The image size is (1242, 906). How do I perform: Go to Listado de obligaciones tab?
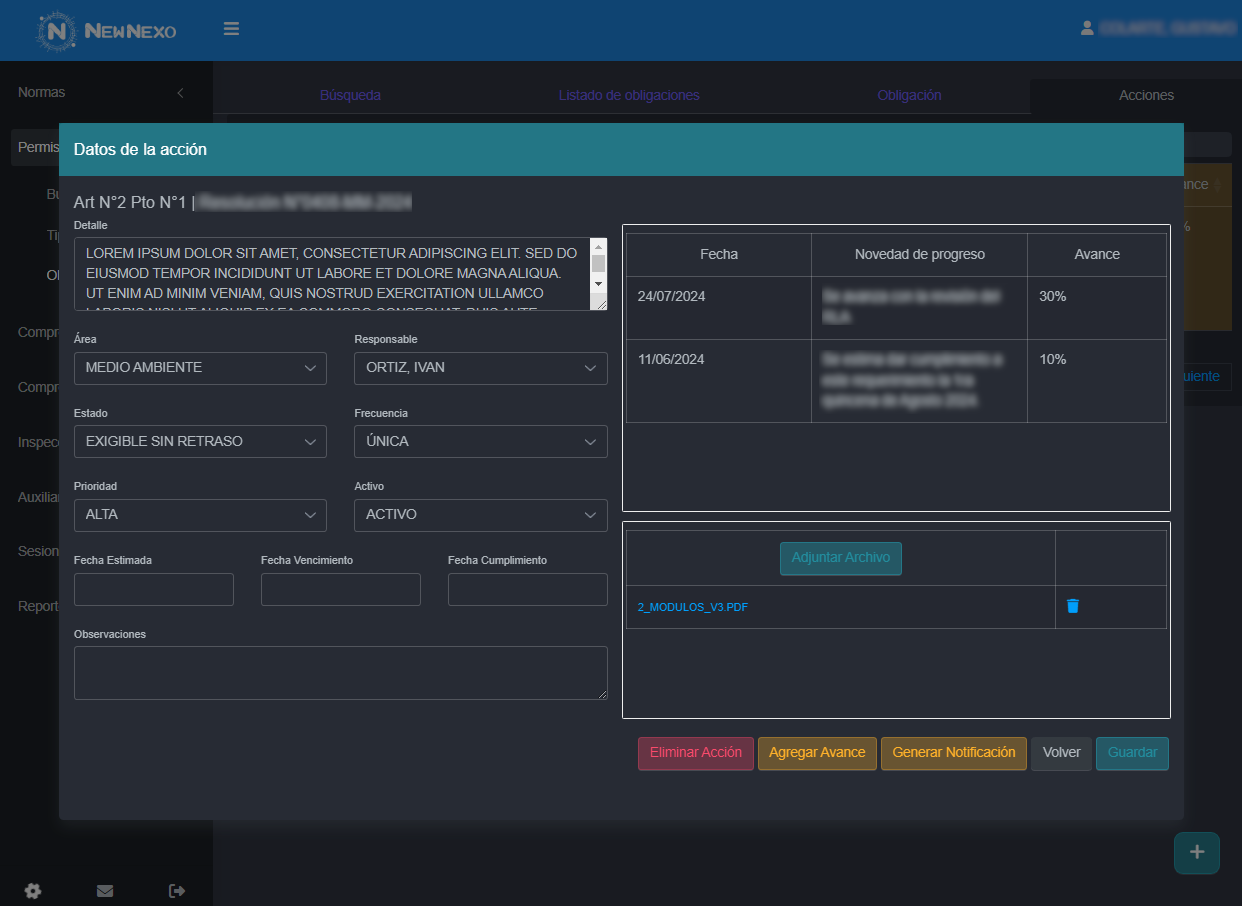pos(628,96)
